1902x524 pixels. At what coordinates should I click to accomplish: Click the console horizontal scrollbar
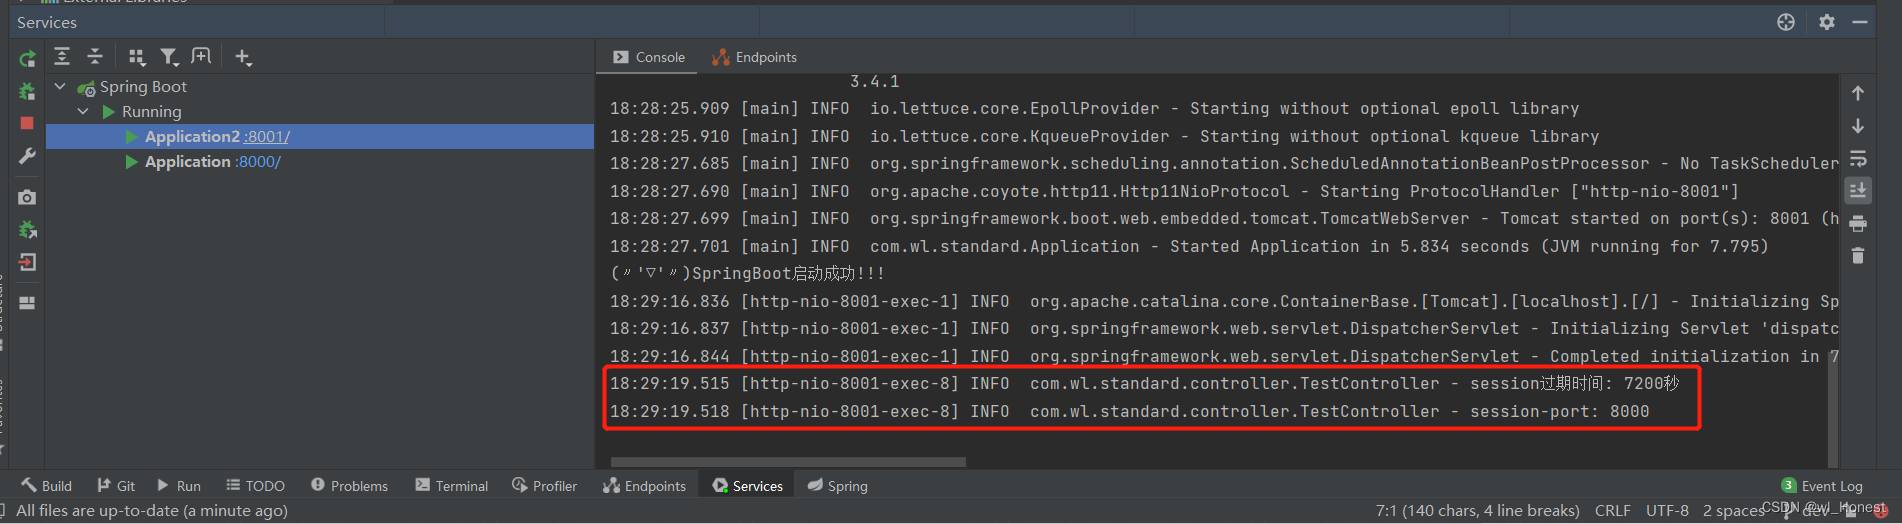(788, 462)
